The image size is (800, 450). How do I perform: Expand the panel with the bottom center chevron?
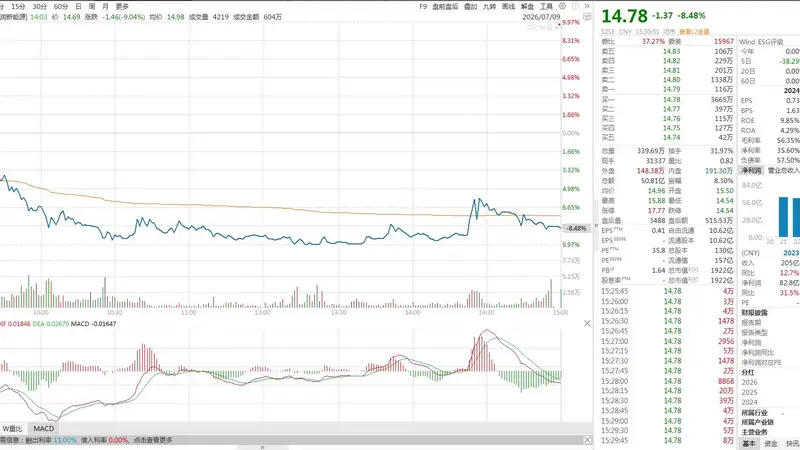point(262,447)
